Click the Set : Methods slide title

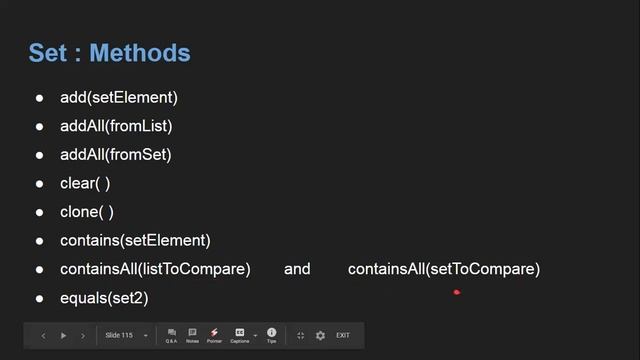(109, 53)
